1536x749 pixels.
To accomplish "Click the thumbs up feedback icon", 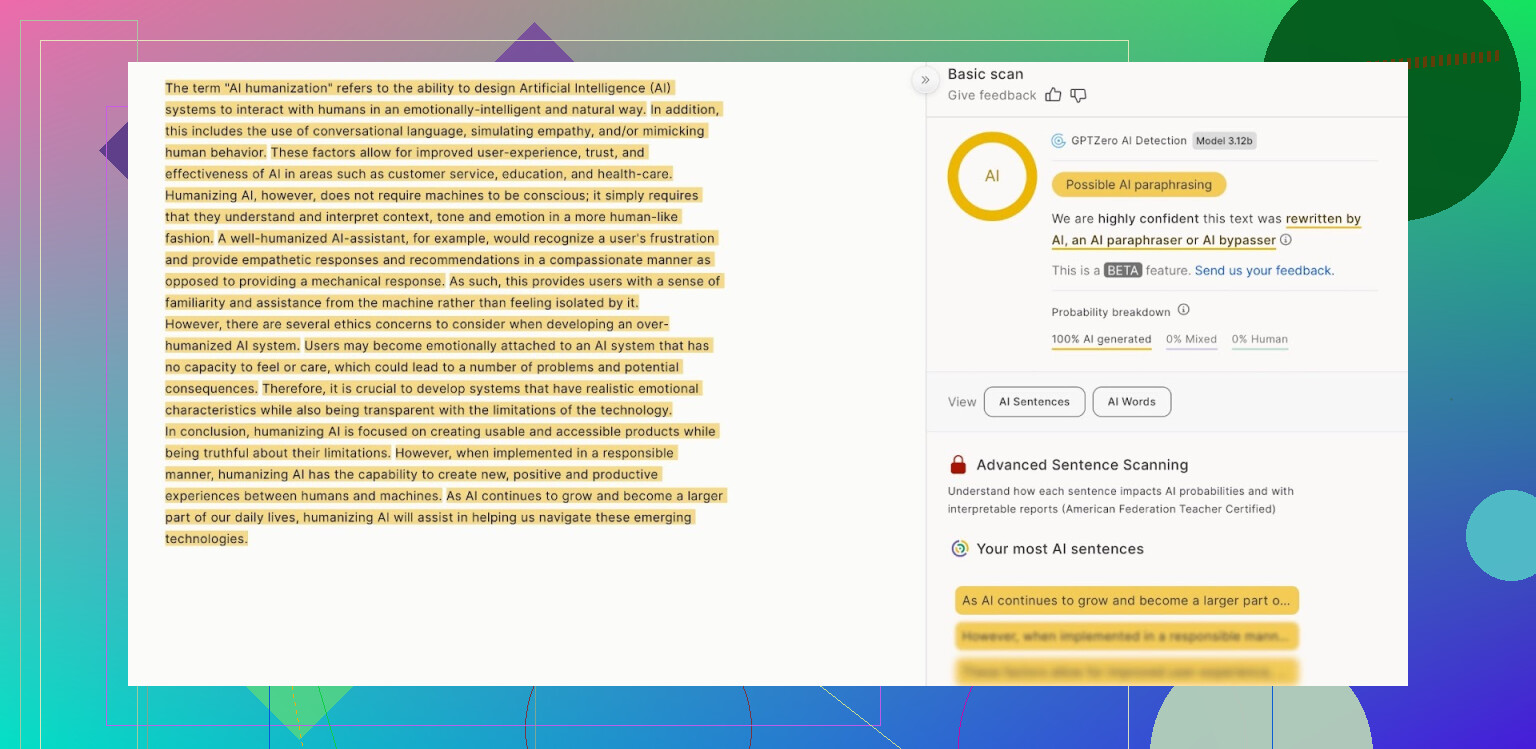I will (x=1053, y=95).
